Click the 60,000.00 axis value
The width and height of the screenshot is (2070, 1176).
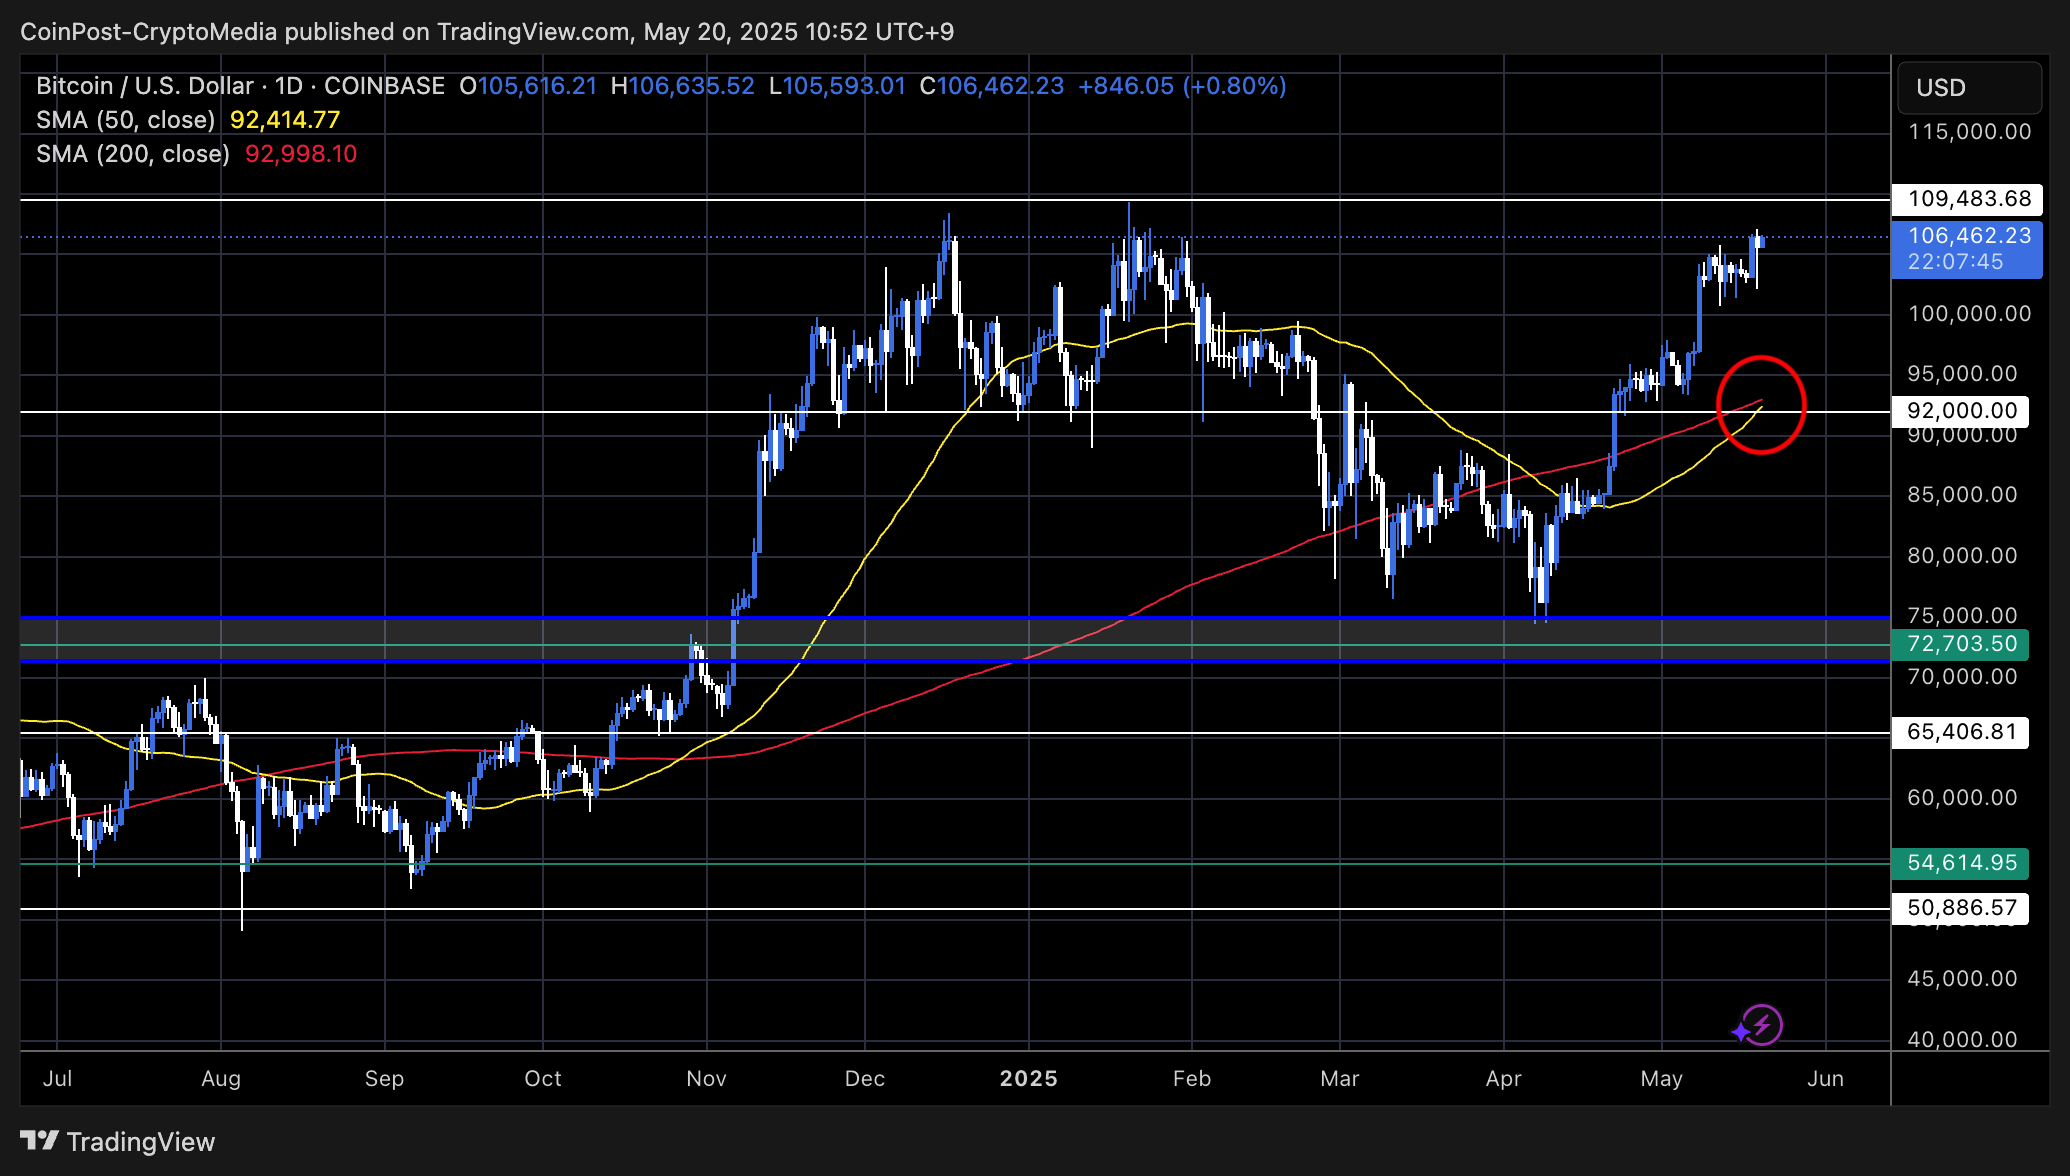tap(1962, 798)
